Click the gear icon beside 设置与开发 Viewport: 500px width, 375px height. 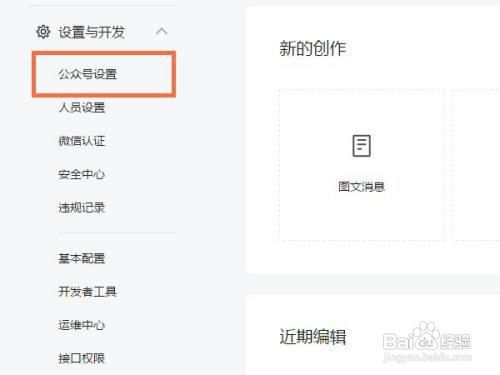tap(43, 32)
